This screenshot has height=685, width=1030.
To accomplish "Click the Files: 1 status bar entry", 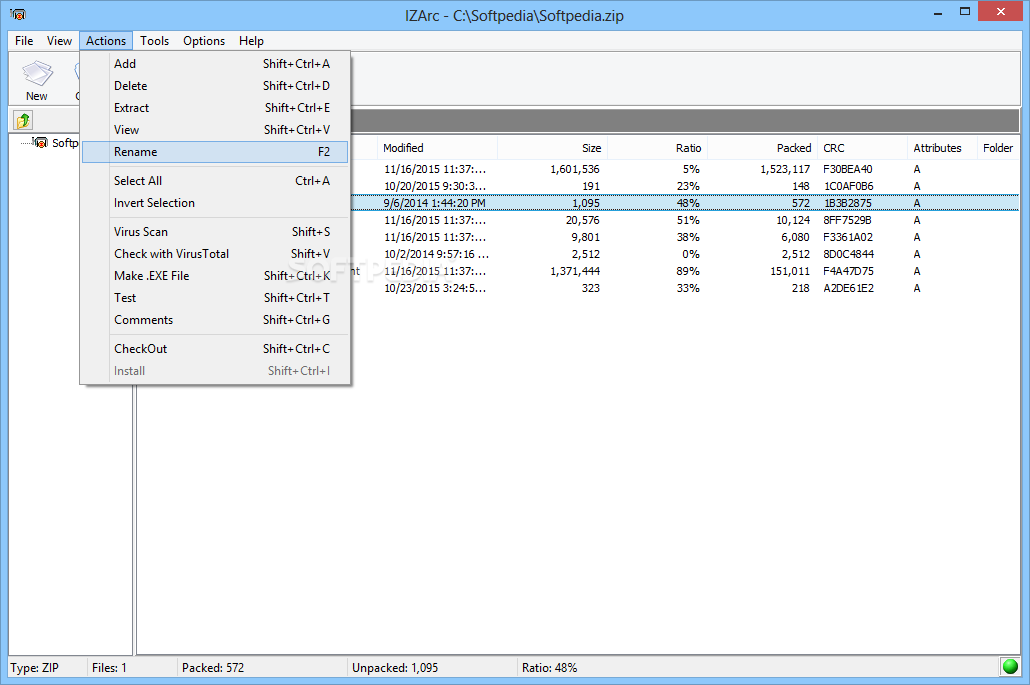I will 109,668.
